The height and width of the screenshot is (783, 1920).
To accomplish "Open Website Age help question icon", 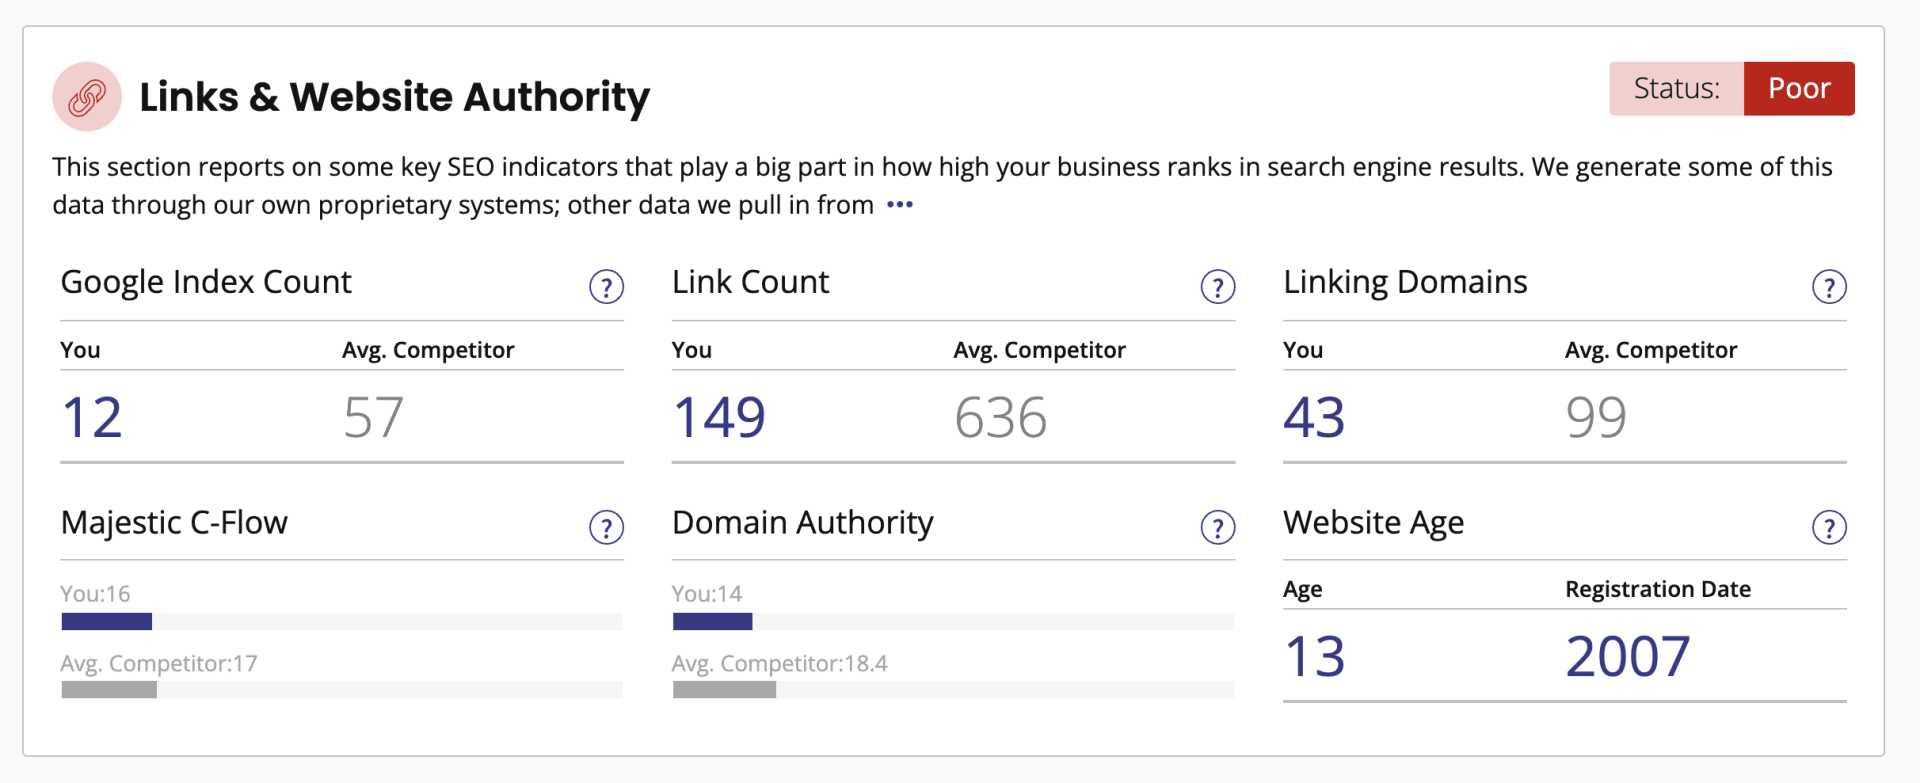I will coord(1829,527).
